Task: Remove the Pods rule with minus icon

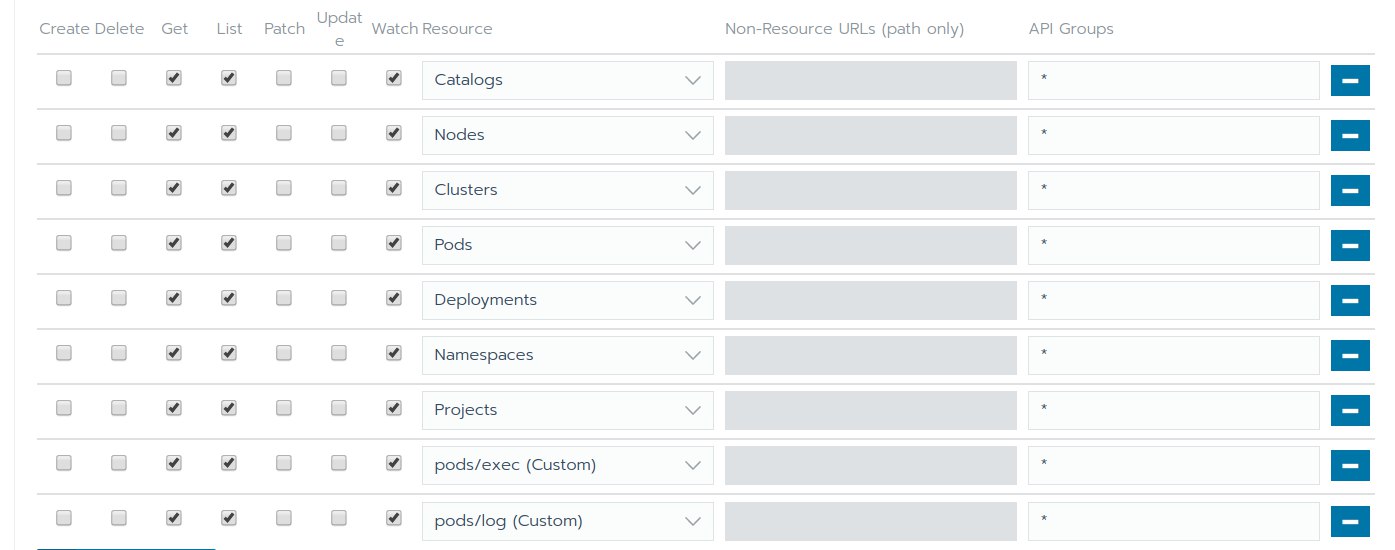Action: pyautogui.click(x=1349, y=245)
